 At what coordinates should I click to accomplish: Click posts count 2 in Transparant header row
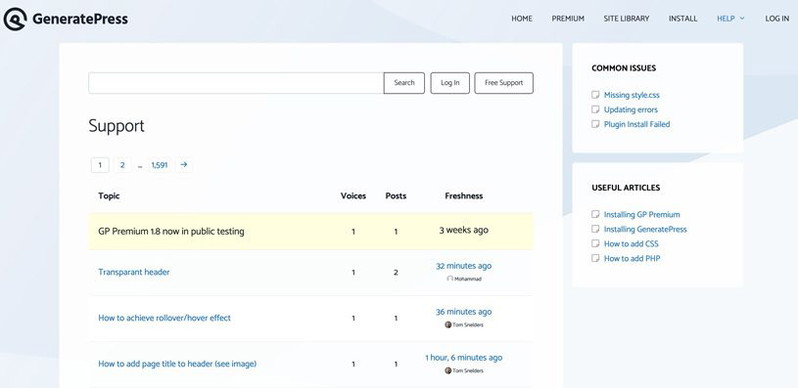[396, 272]
